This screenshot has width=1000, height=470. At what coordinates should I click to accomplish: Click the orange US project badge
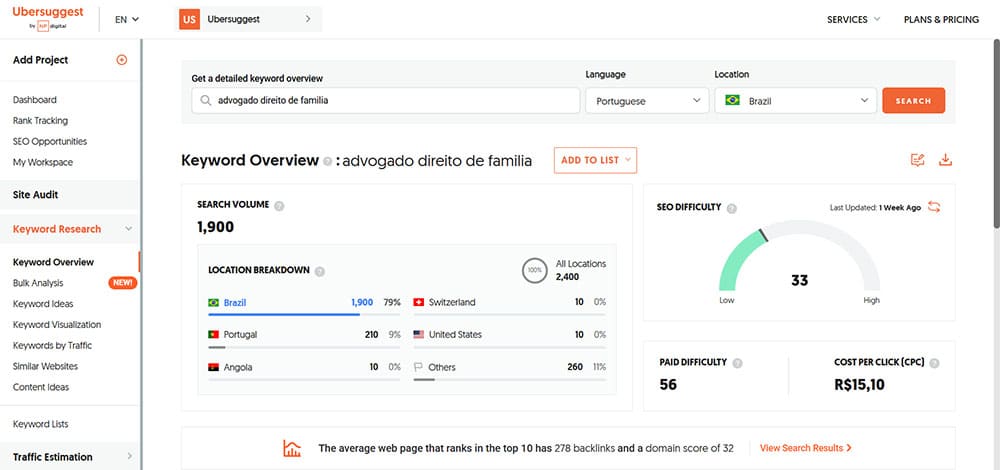pyautogui.click(x=189, y=19)
